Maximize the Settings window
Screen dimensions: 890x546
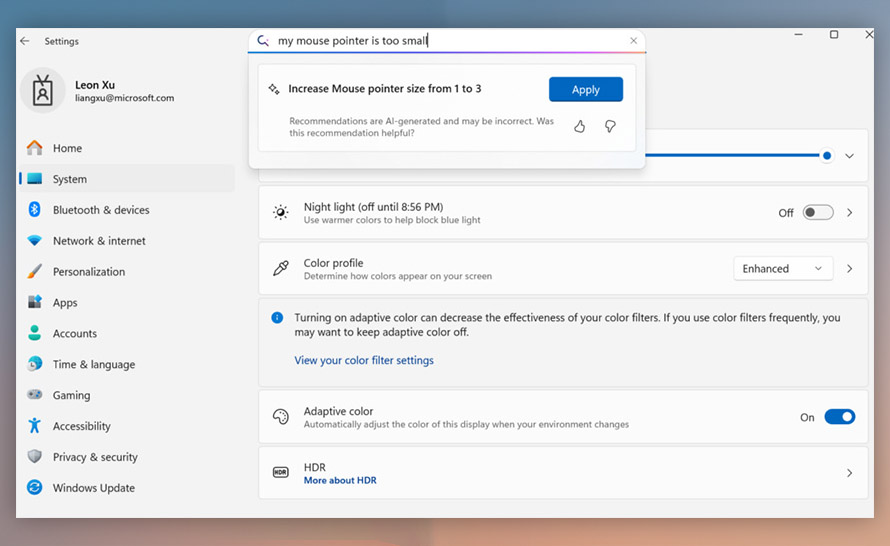tap(834, 35)
